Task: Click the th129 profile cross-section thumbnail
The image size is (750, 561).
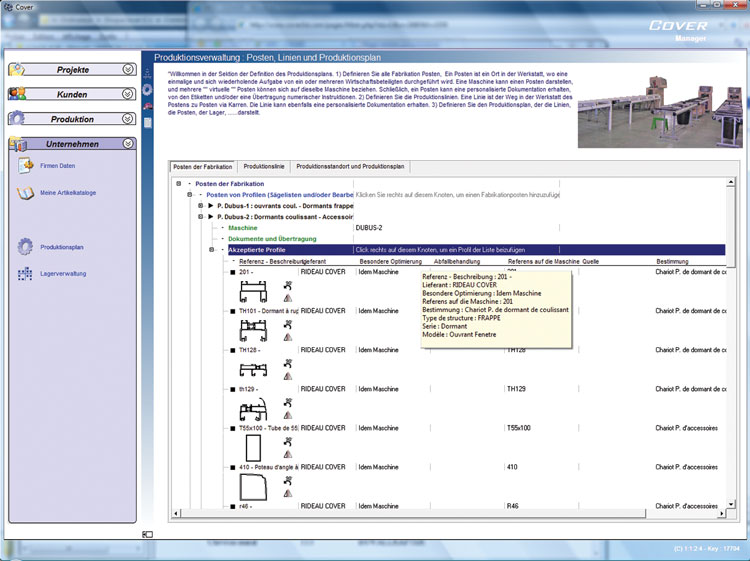Action: 253,408
